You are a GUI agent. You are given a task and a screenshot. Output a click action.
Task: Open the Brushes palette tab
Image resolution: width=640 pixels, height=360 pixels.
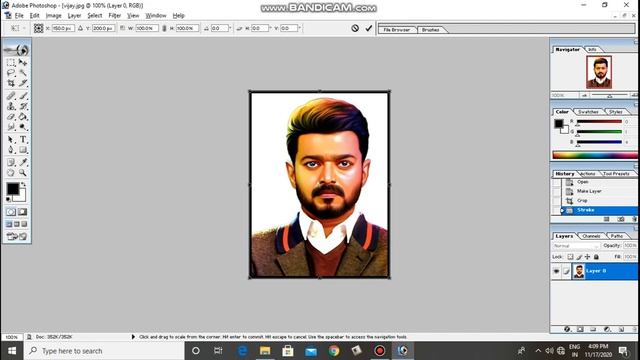point(431,30)
